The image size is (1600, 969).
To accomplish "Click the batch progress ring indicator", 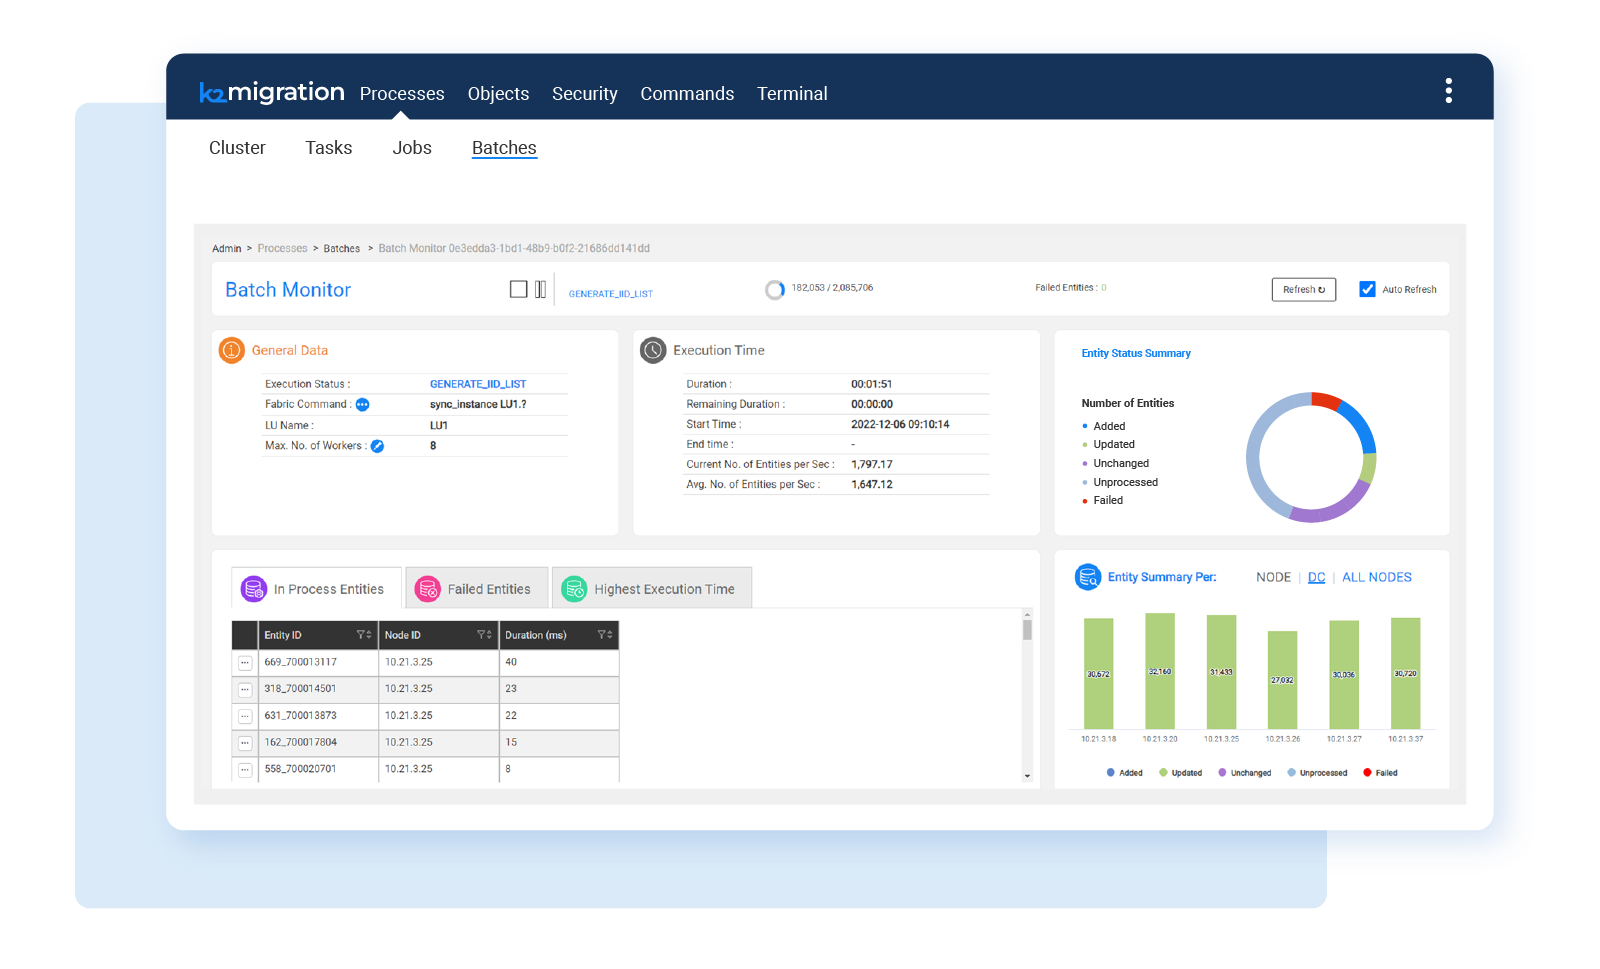I will click(x=775, y=289).
